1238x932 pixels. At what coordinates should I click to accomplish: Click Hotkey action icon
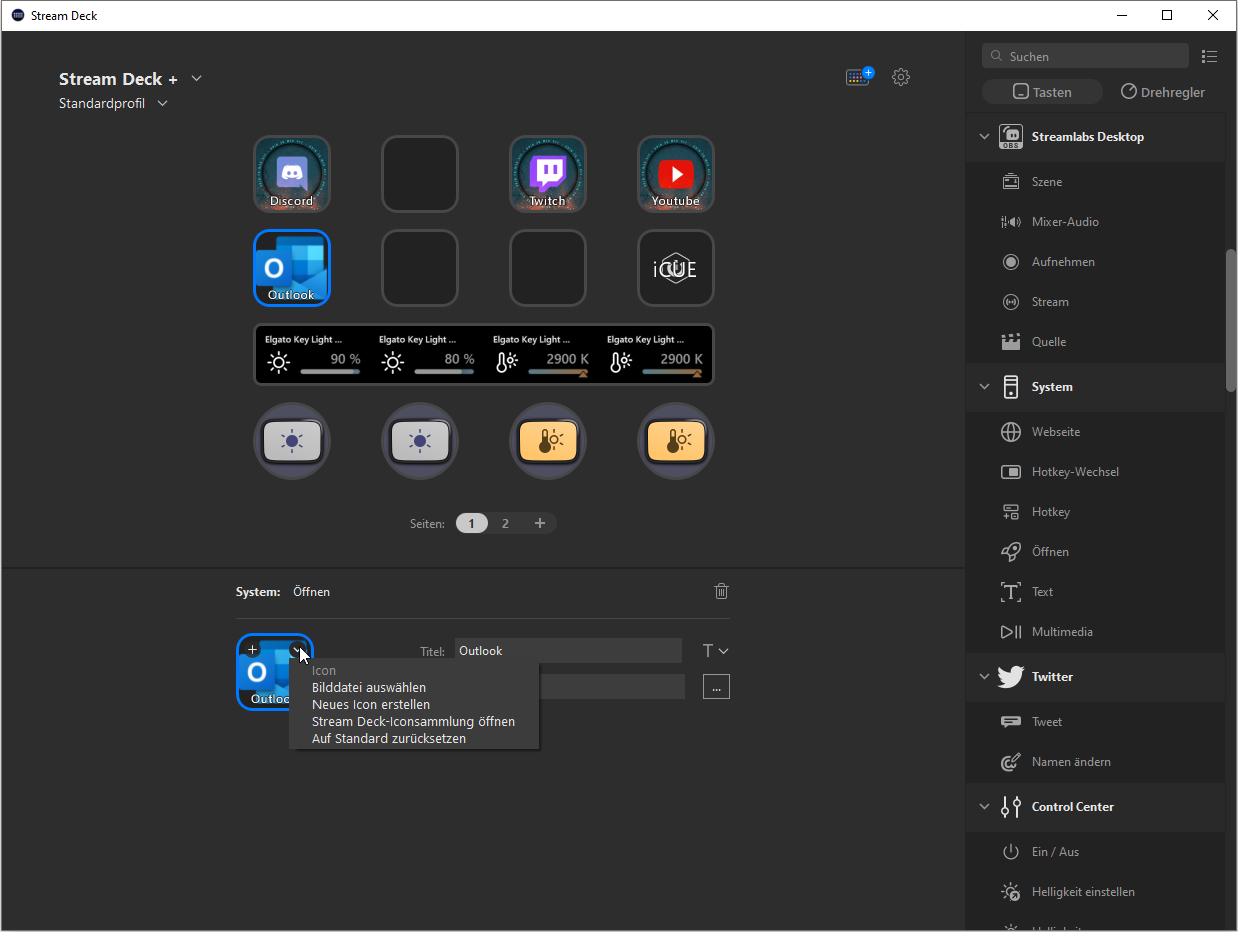[x=1011, y=512]
